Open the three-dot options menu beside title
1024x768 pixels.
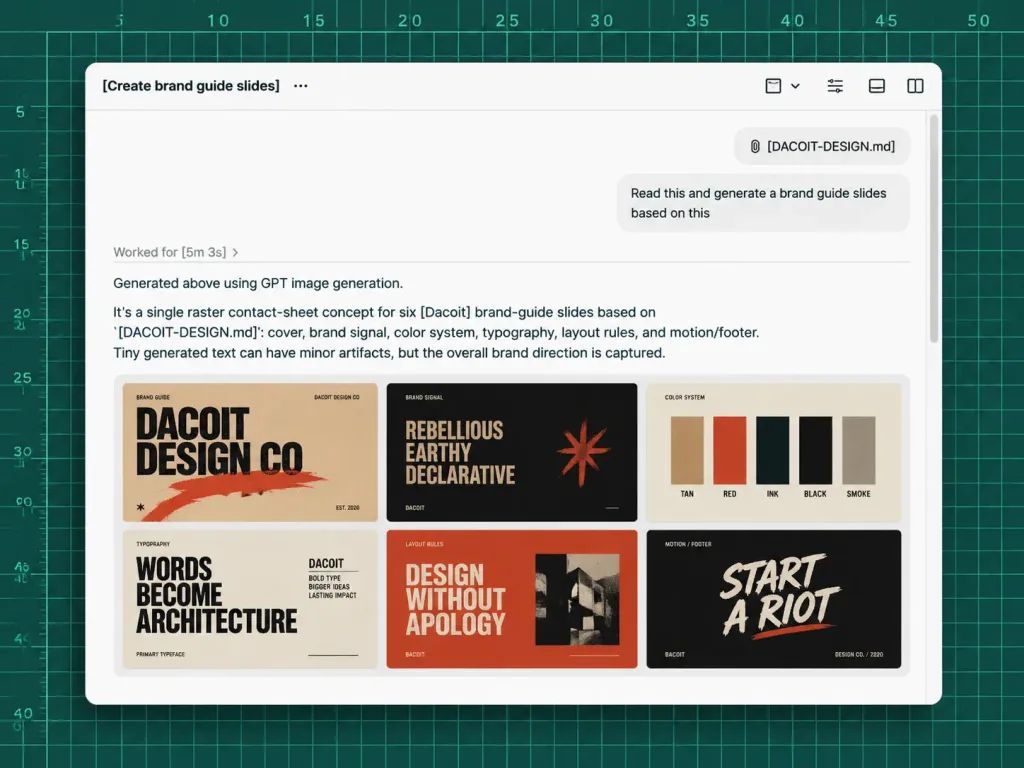[x=300, y=86]
